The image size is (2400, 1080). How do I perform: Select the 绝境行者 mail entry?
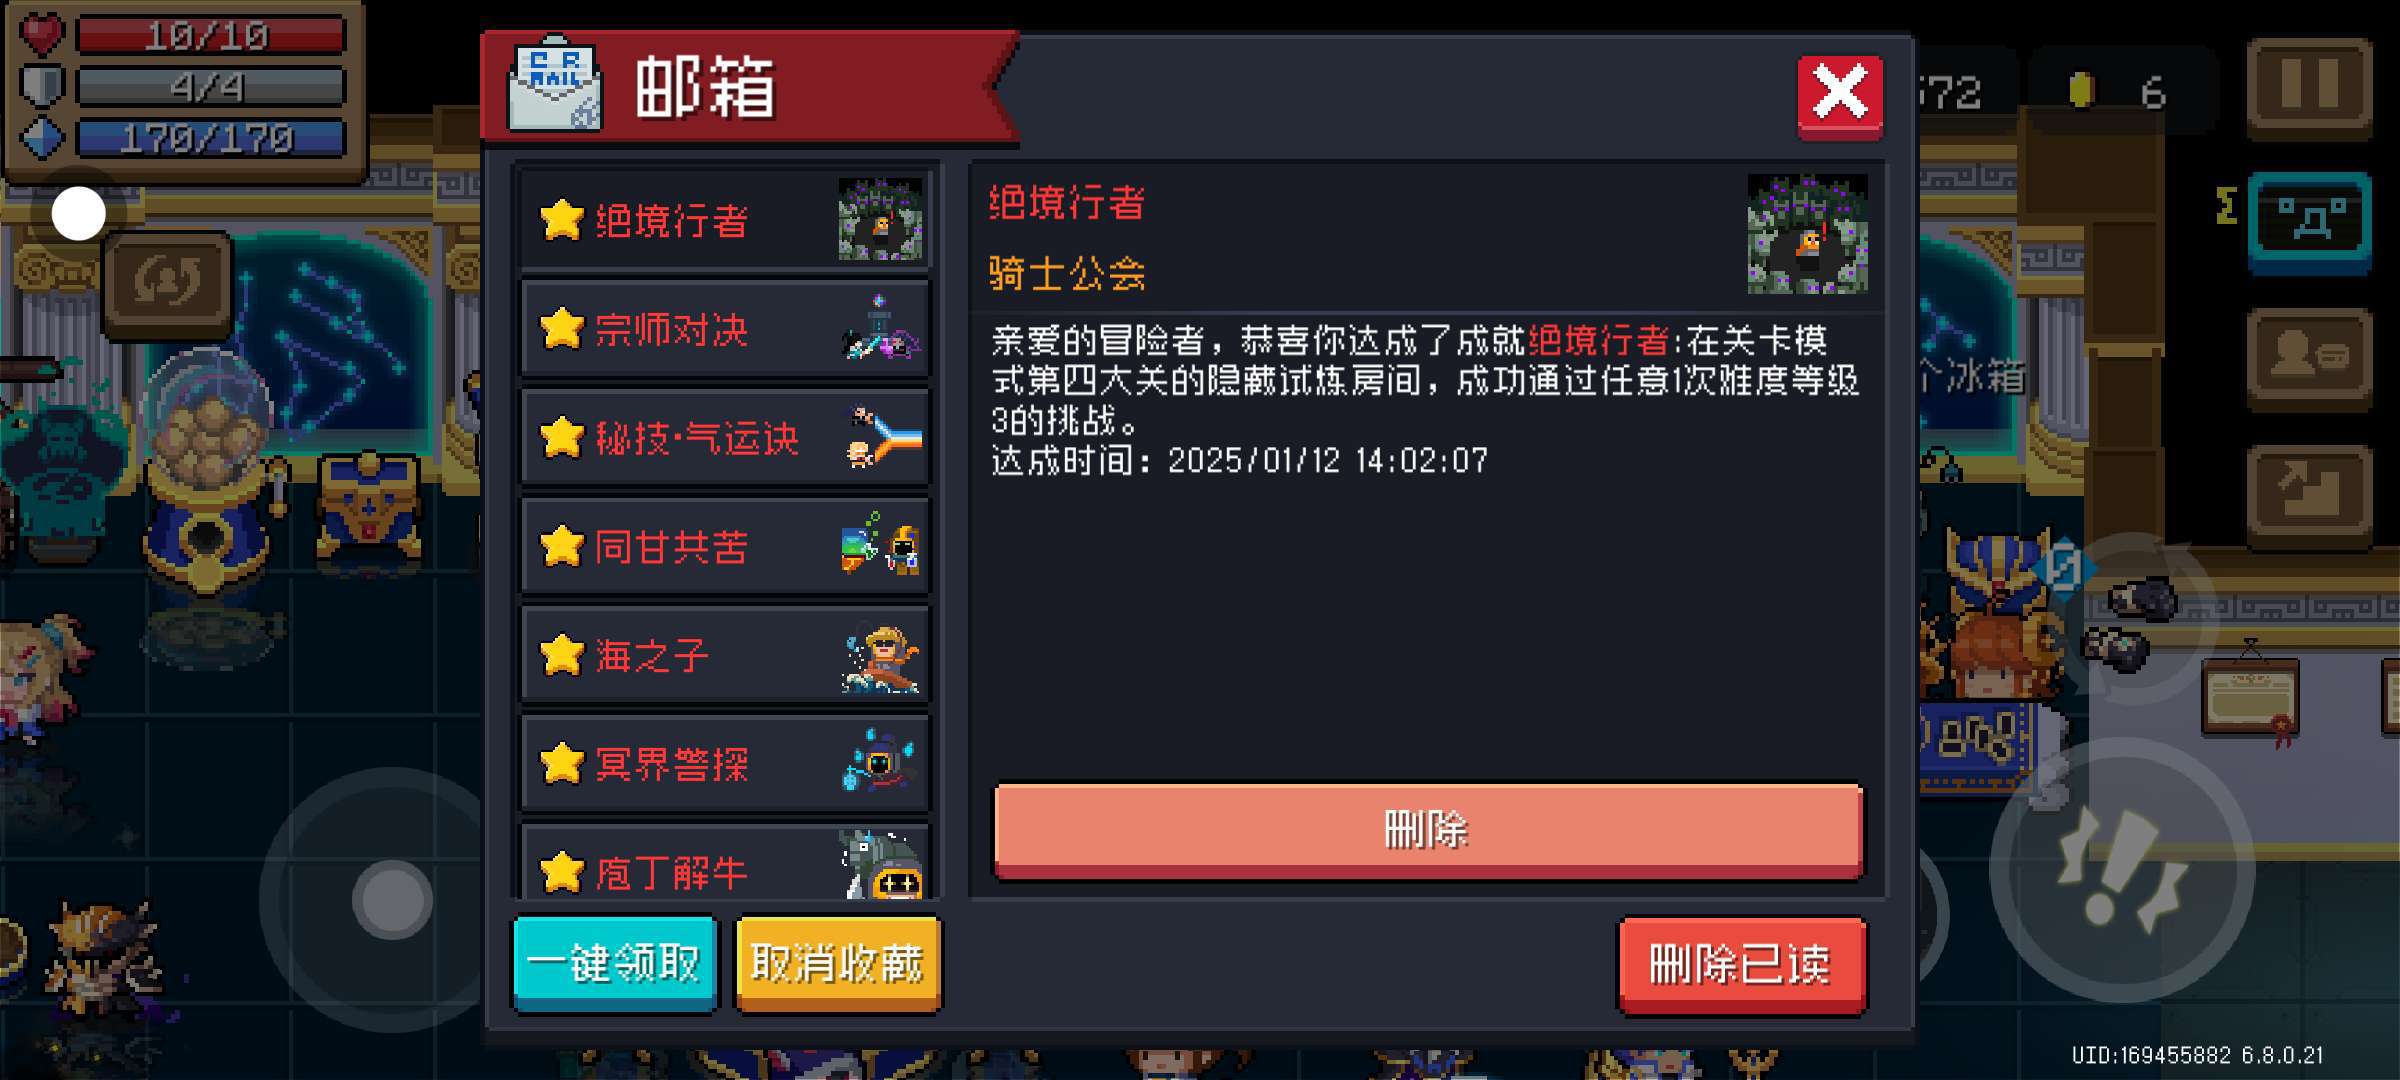tap(726, 220)
